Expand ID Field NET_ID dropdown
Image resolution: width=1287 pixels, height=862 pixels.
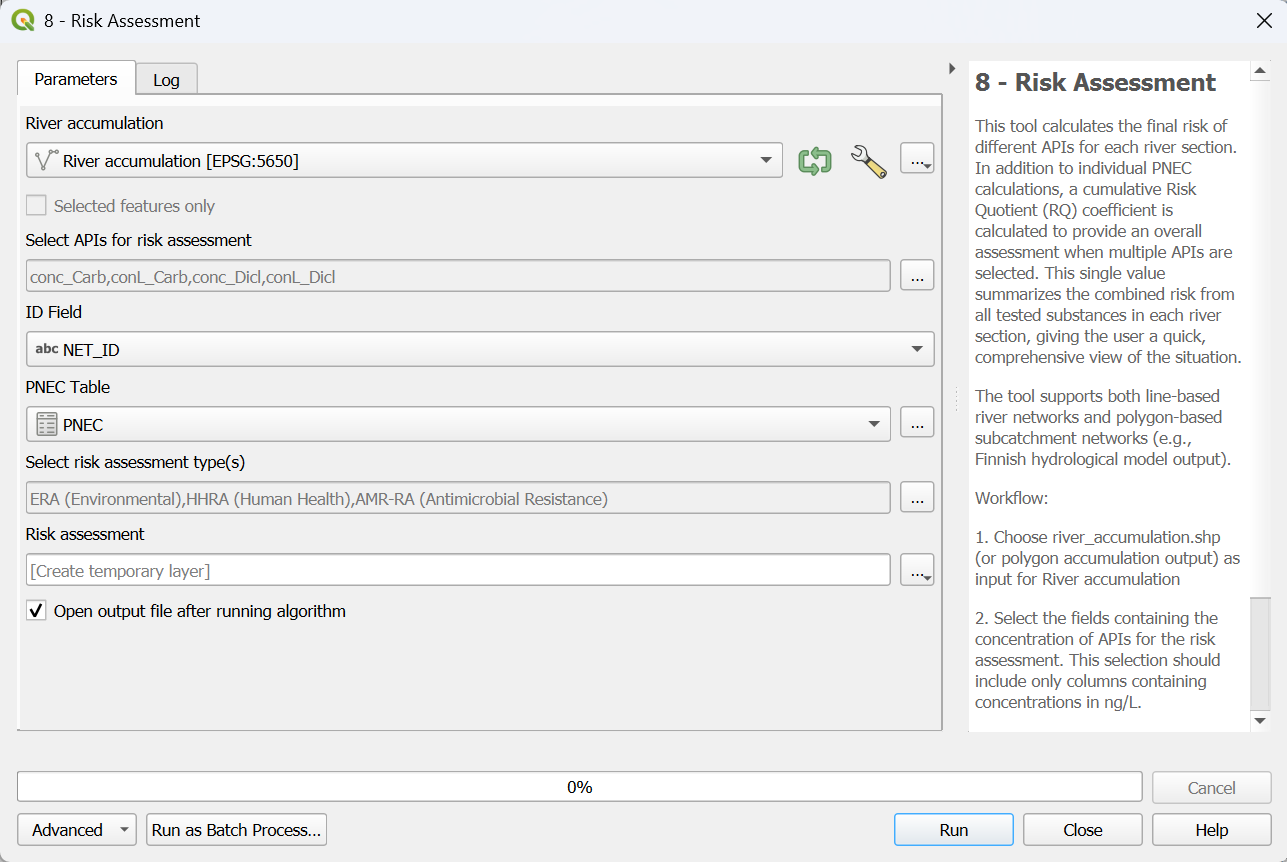click(x=480, y=349)
